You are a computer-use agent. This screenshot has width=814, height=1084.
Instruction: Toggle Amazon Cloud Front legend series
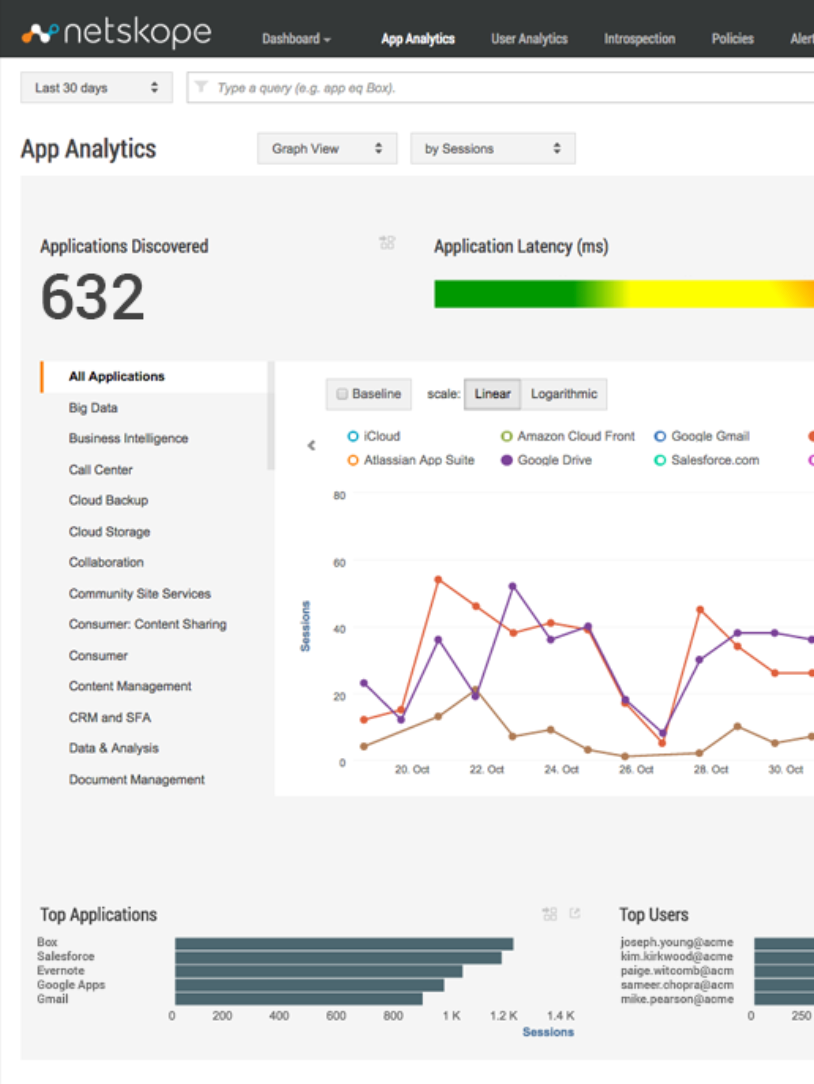coord(568,436)
